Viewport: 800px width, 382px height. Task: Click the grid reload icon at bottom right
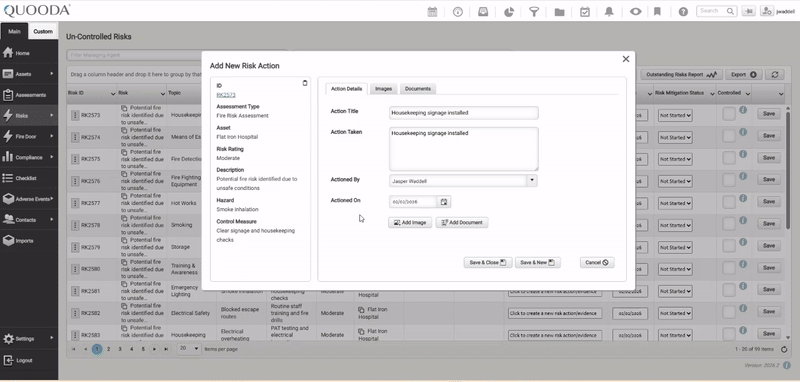pyautogui.click(x=784, y=349)
